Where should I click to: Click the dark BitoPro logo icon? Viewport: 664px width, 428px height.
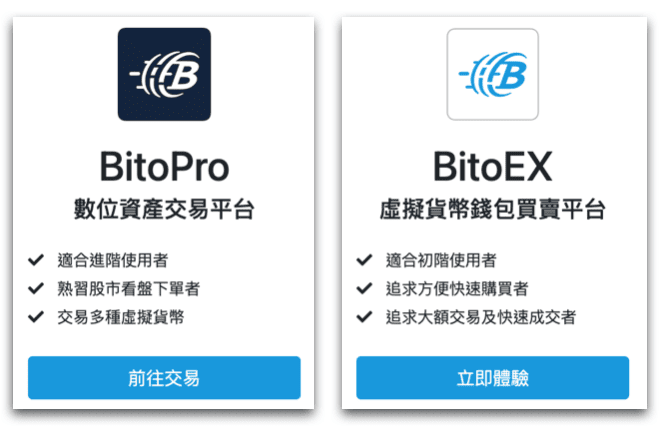point(164,75)
